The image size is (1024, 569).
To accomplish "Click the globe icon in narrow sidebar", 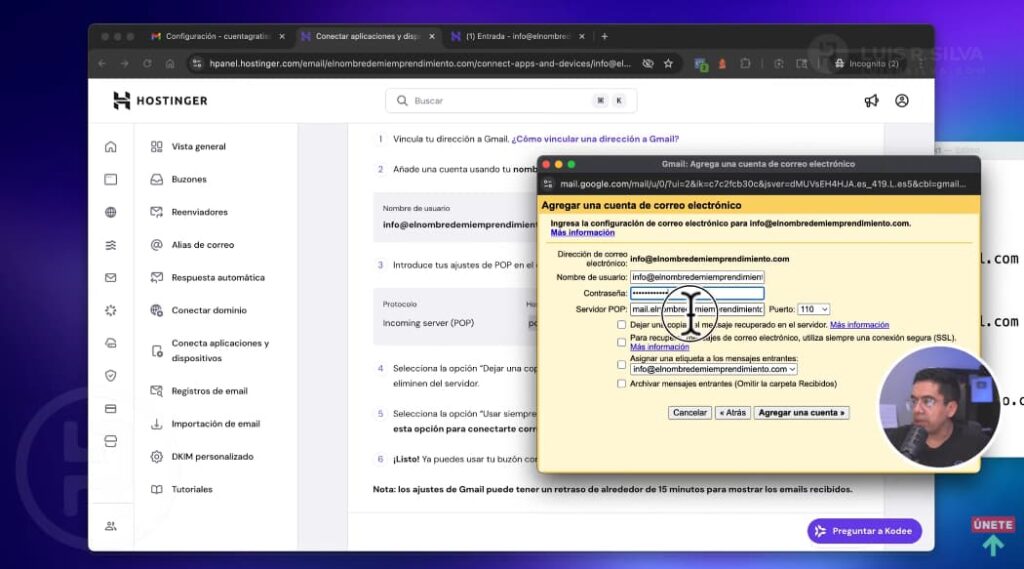I will 110,212.
